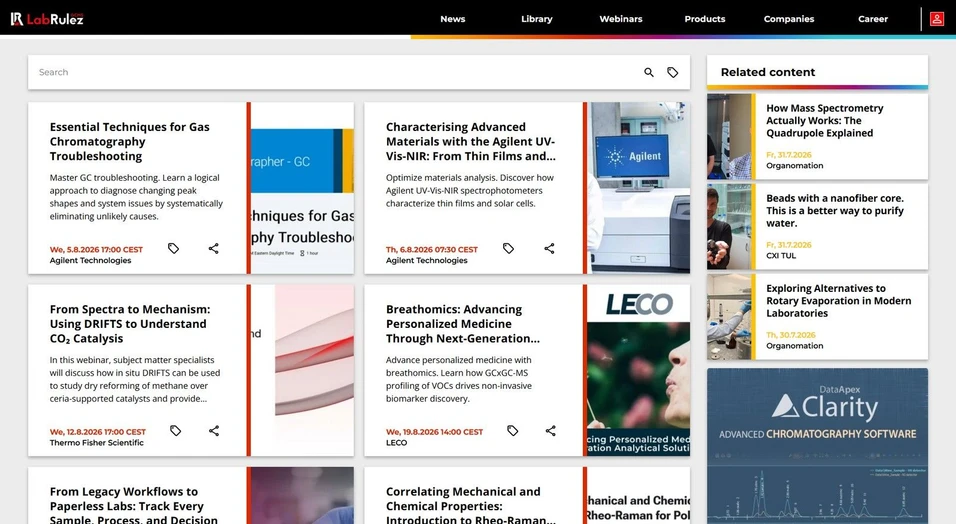Click Optimize materials analysis description text

point(469,190)
